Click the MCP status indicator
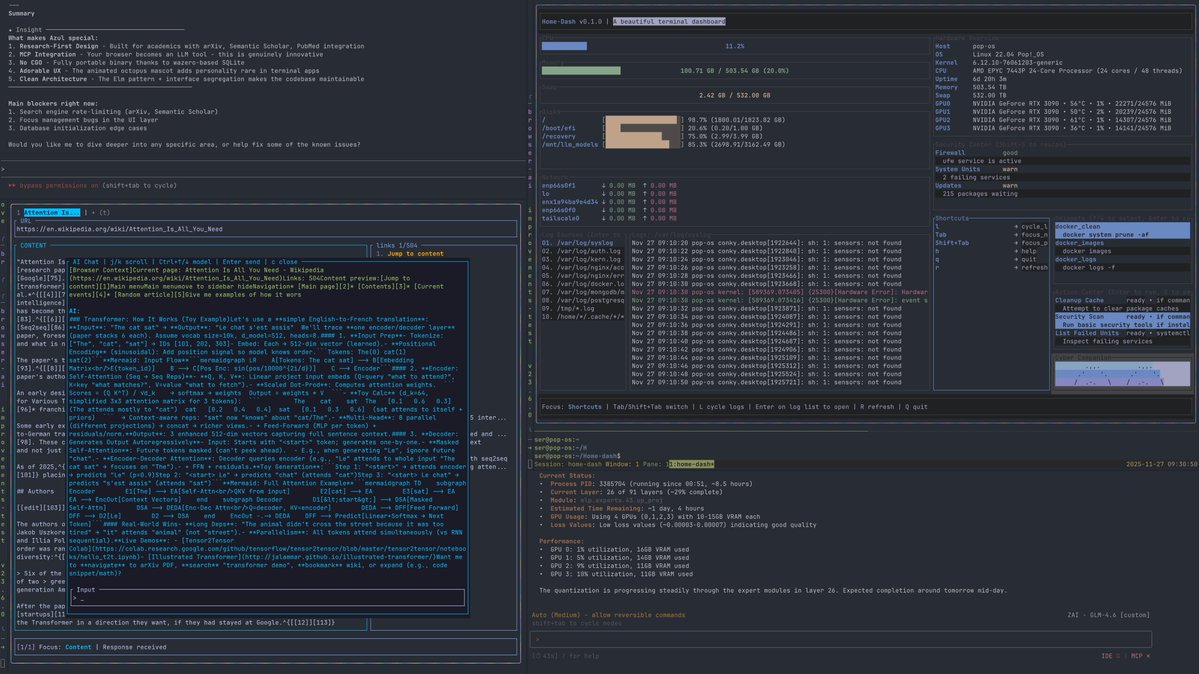This screenshot has width=1199, height=674. click(x=1140, y=656)
